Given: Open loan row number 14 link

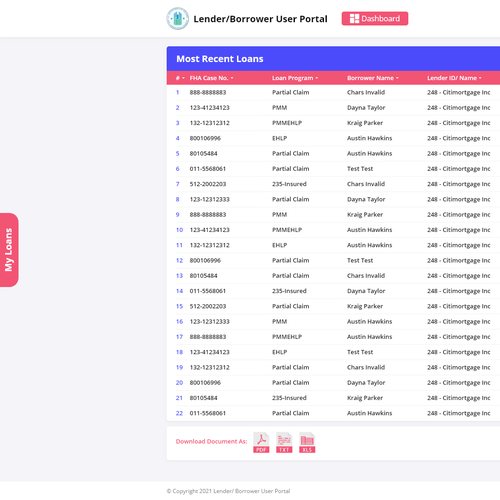Looking at the screenshot, I should tap(179, 291).
